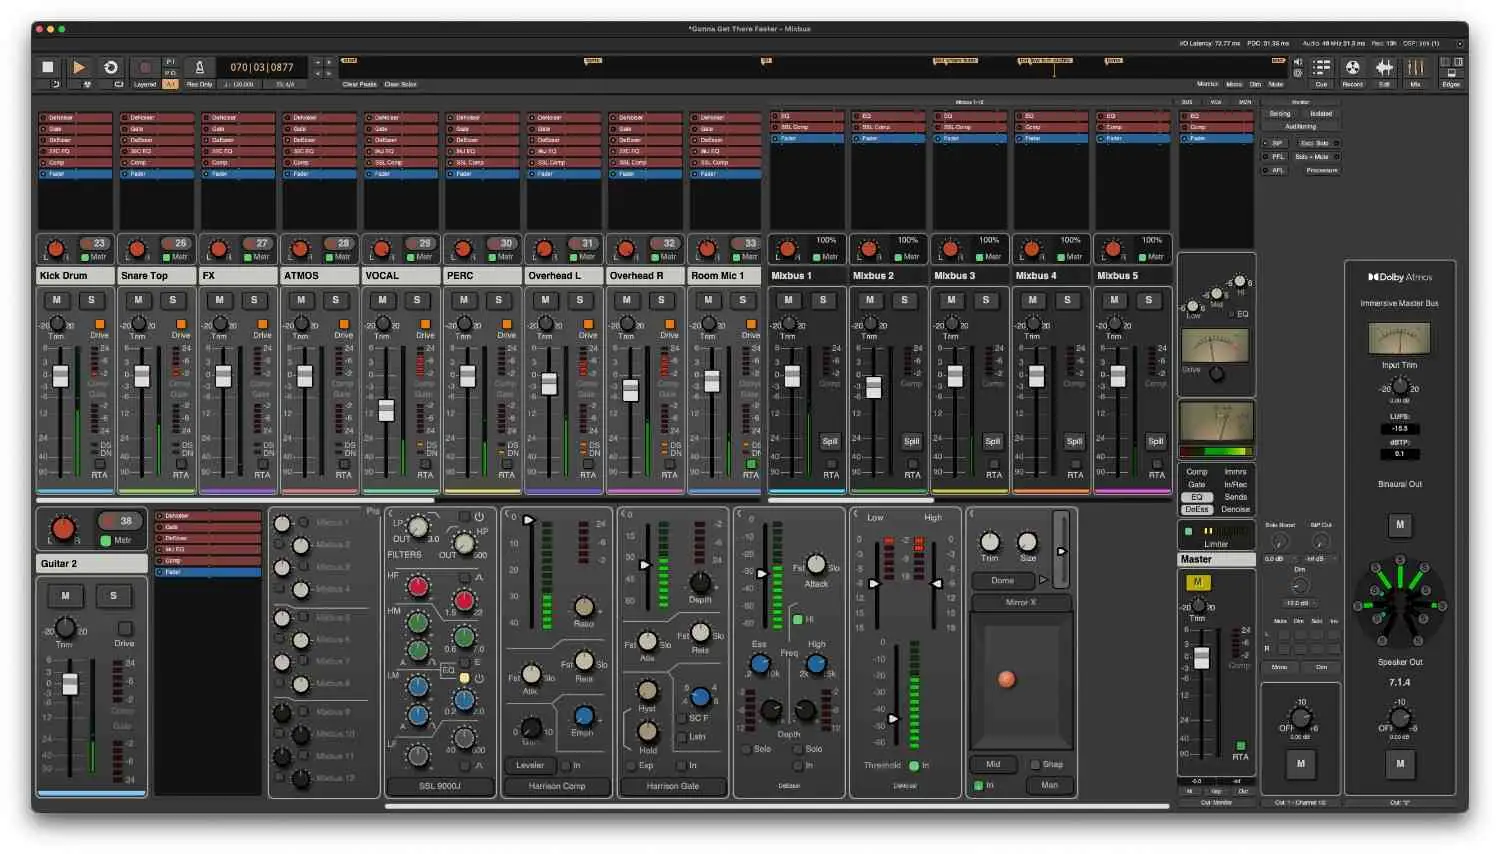Screen dimensions: 1500x854
Task: Toggle the loop playback button
Action: click(111, 67)
